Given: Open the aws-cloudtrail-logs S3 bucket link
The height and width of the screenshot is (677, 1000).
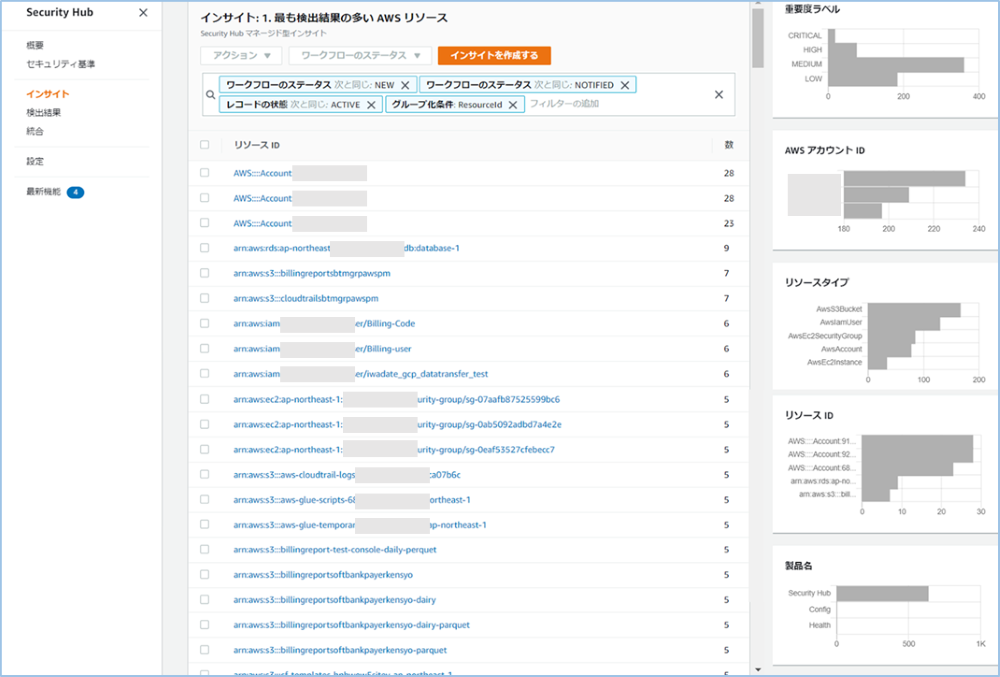Looking at the screenshot, I should pos(347,475).
